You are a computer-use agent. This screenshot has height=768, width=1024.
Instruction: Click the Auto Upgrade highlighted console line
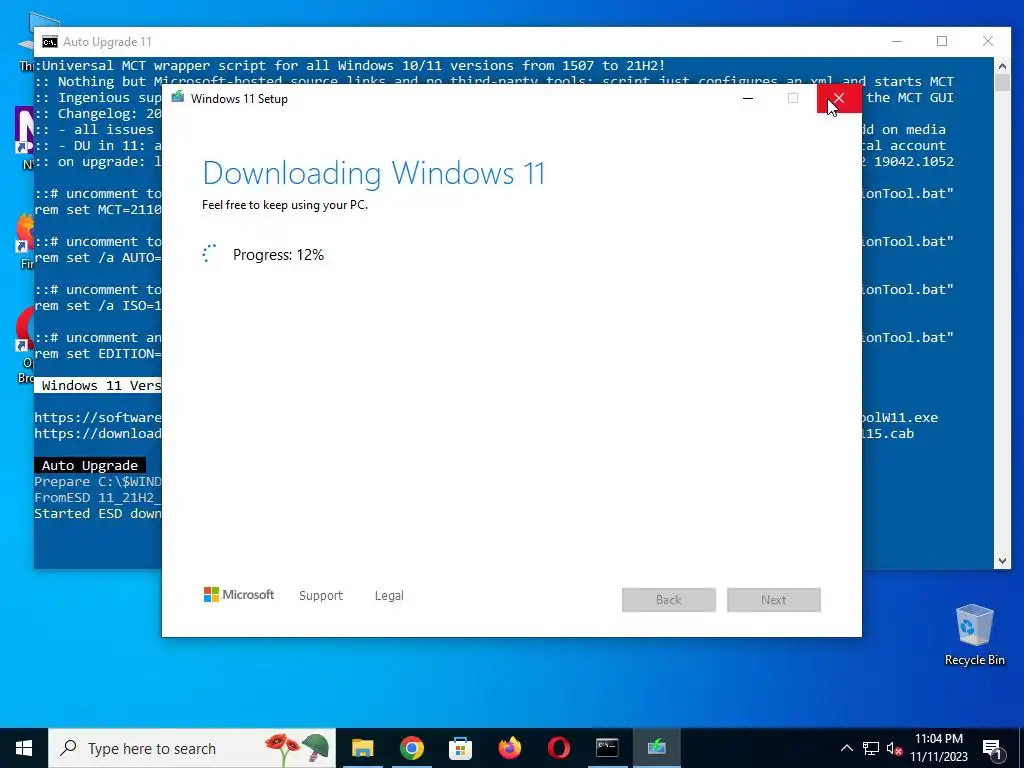pos(90,465)
